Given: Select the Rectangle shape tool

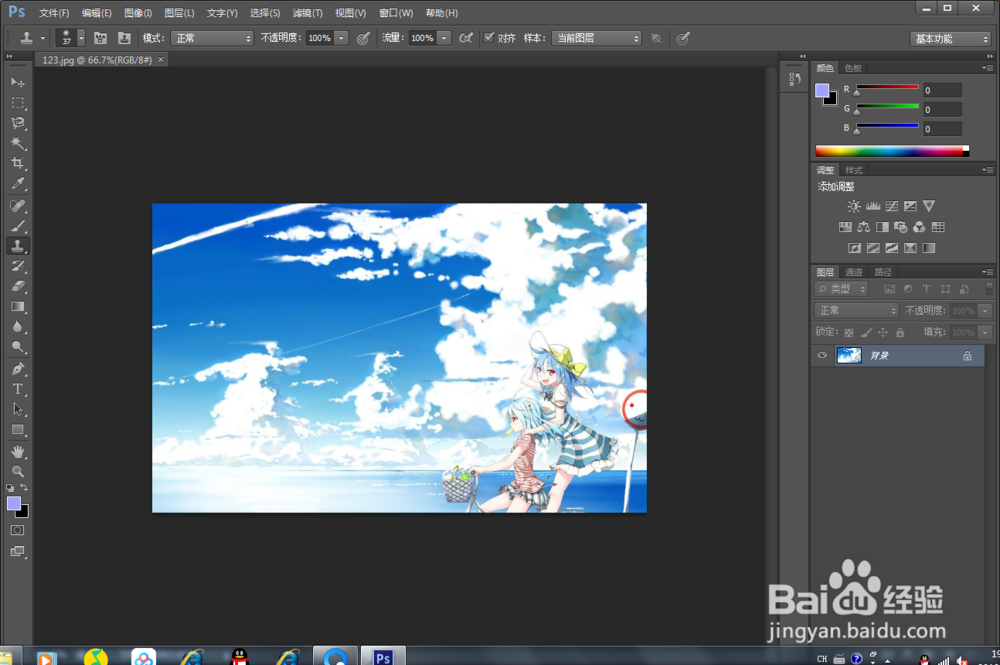Looking at the screenshot, I should (x=18, y=430).
